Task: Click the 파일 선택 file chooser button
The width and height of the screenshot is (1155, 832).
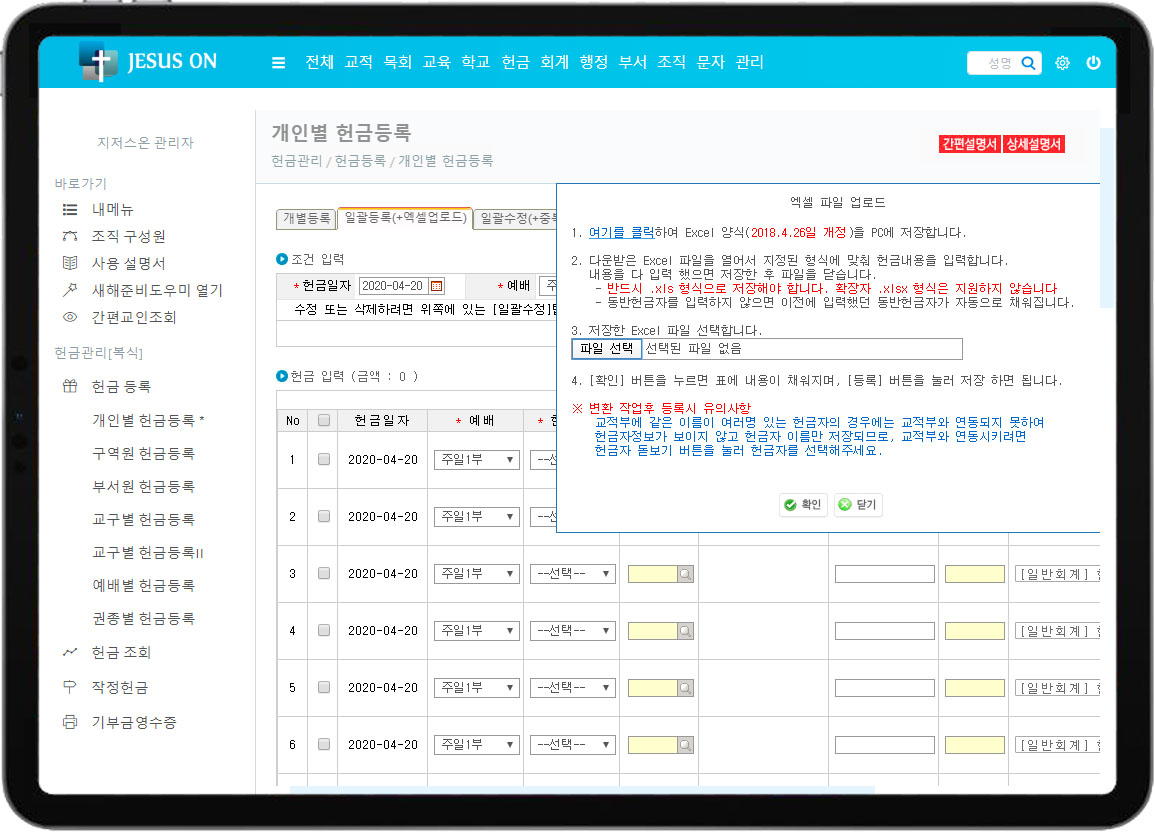Action: click(x=606, y=349)
